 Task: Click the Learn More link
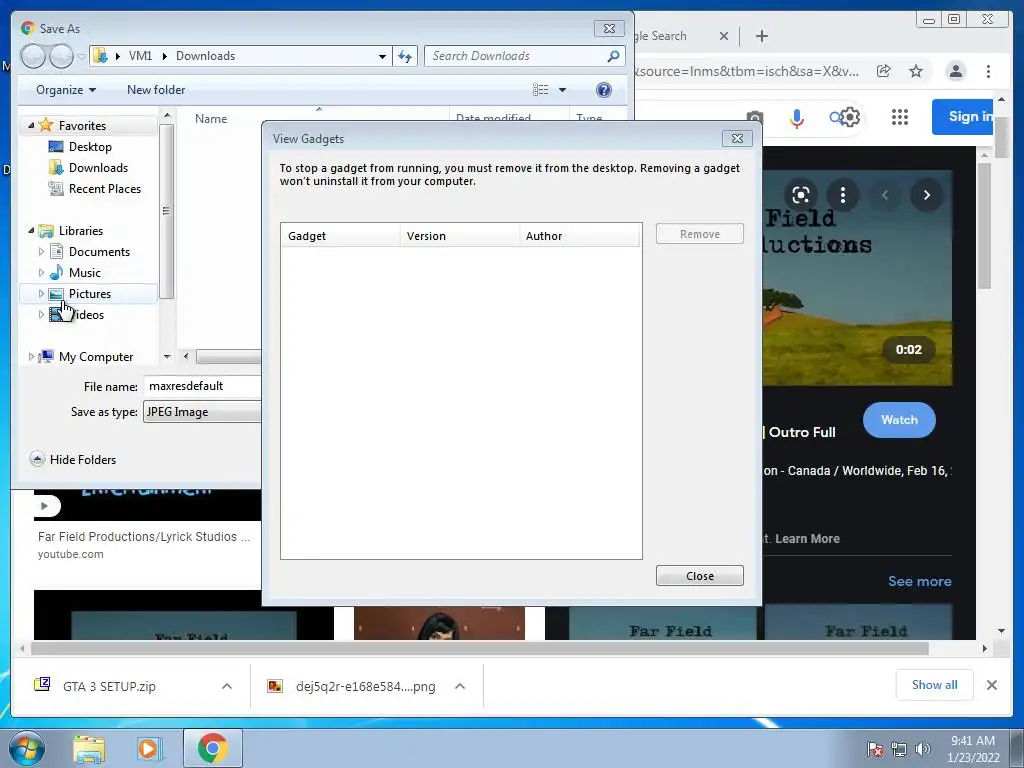tap(807, 539)
